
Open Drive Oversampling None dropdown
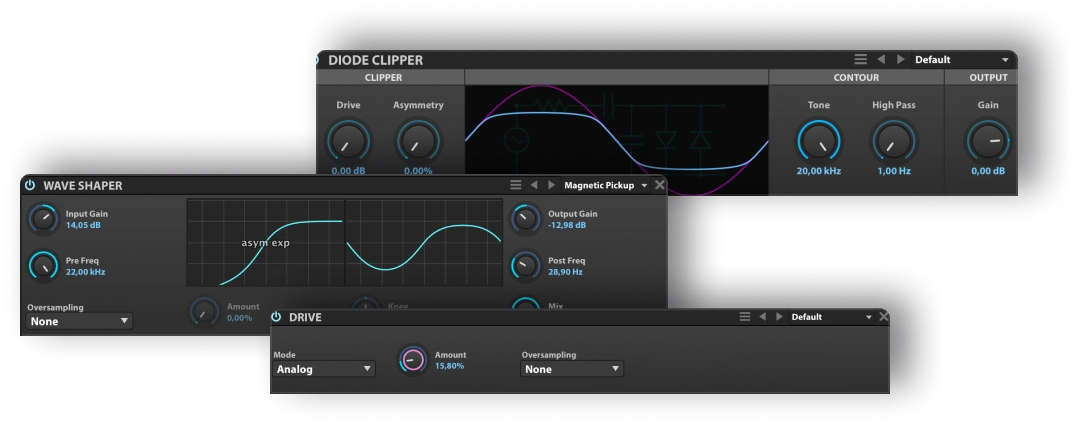coord(572,369)
